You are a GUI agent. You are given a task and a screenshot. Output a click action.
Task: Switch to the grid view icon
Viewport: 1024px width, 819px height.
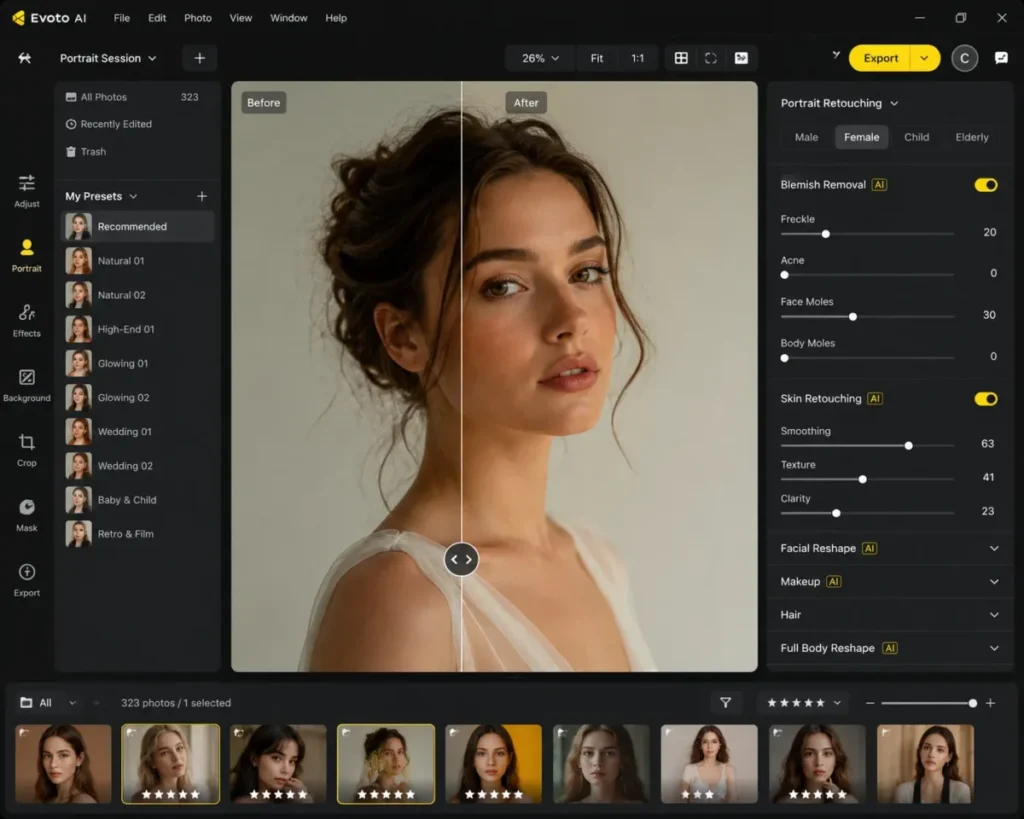click(681, 58)
